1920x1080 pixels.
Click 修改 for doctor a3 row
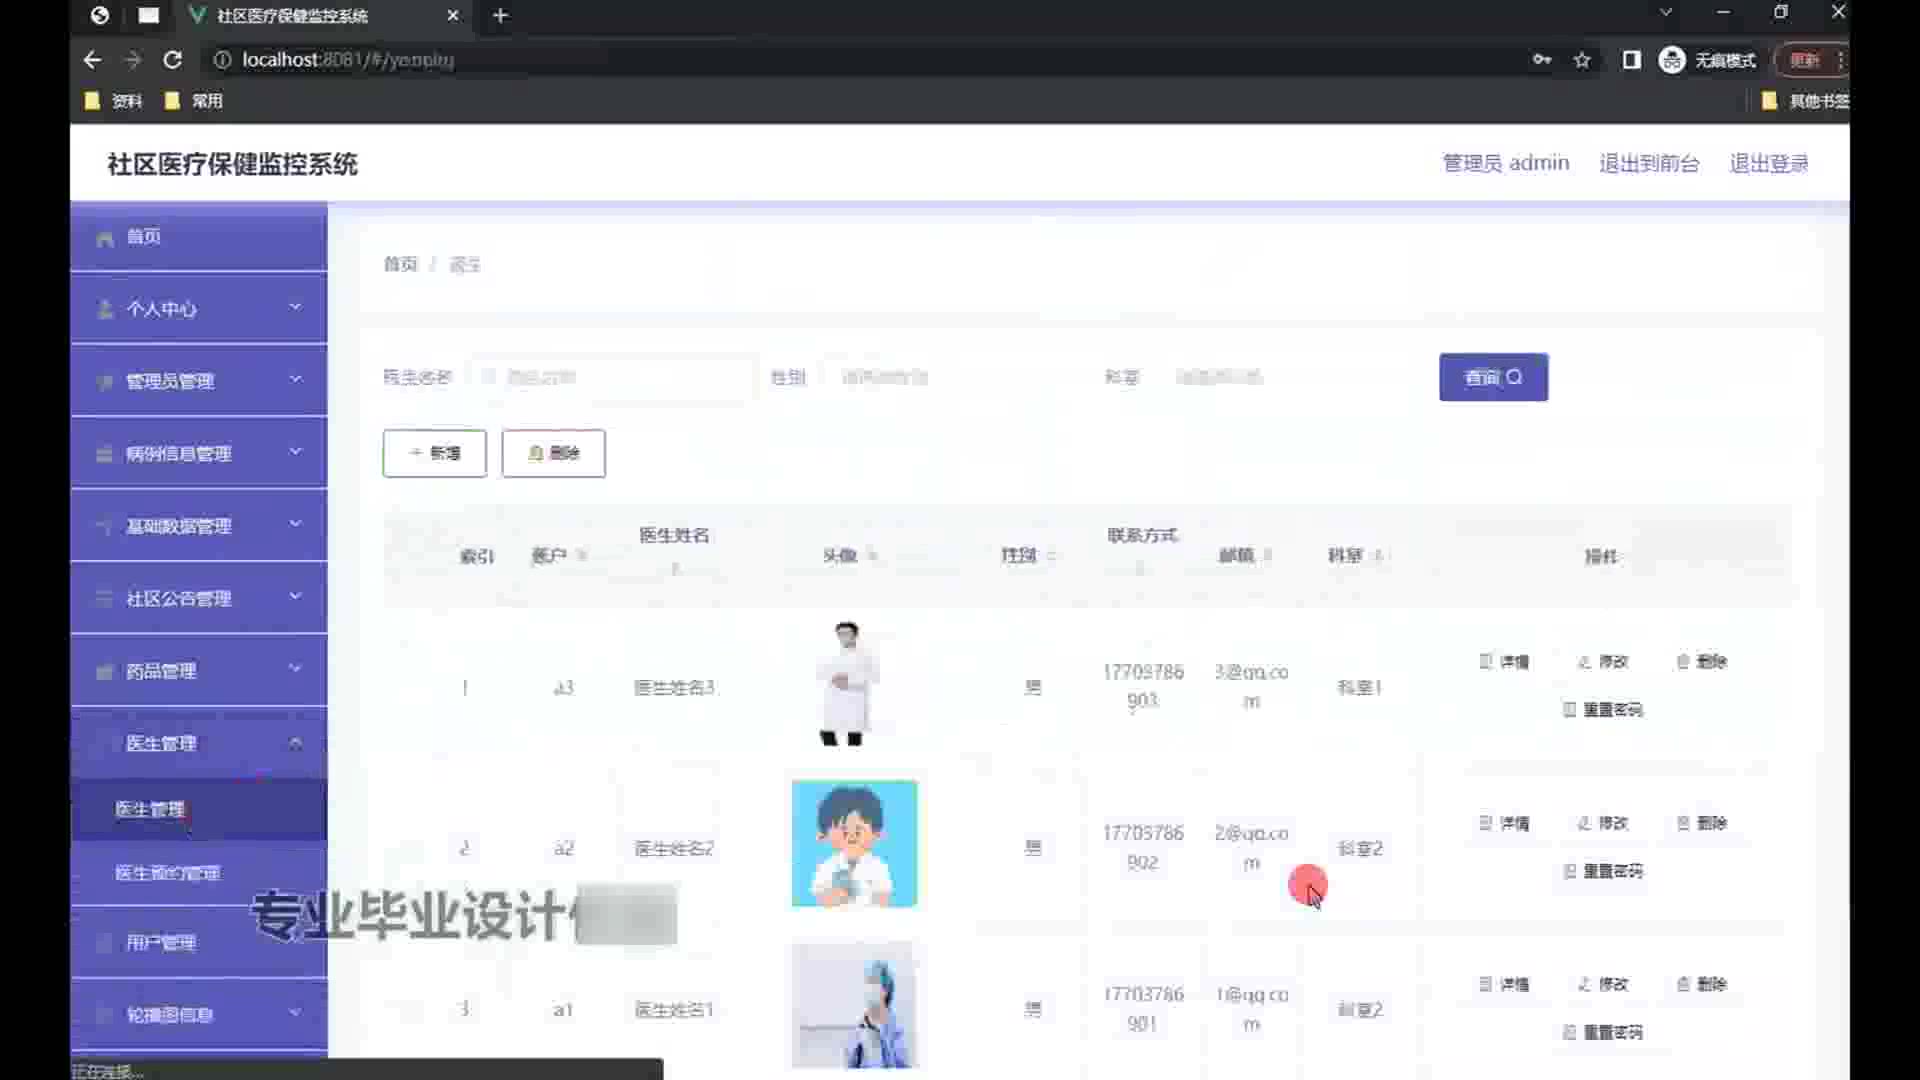1603,662
